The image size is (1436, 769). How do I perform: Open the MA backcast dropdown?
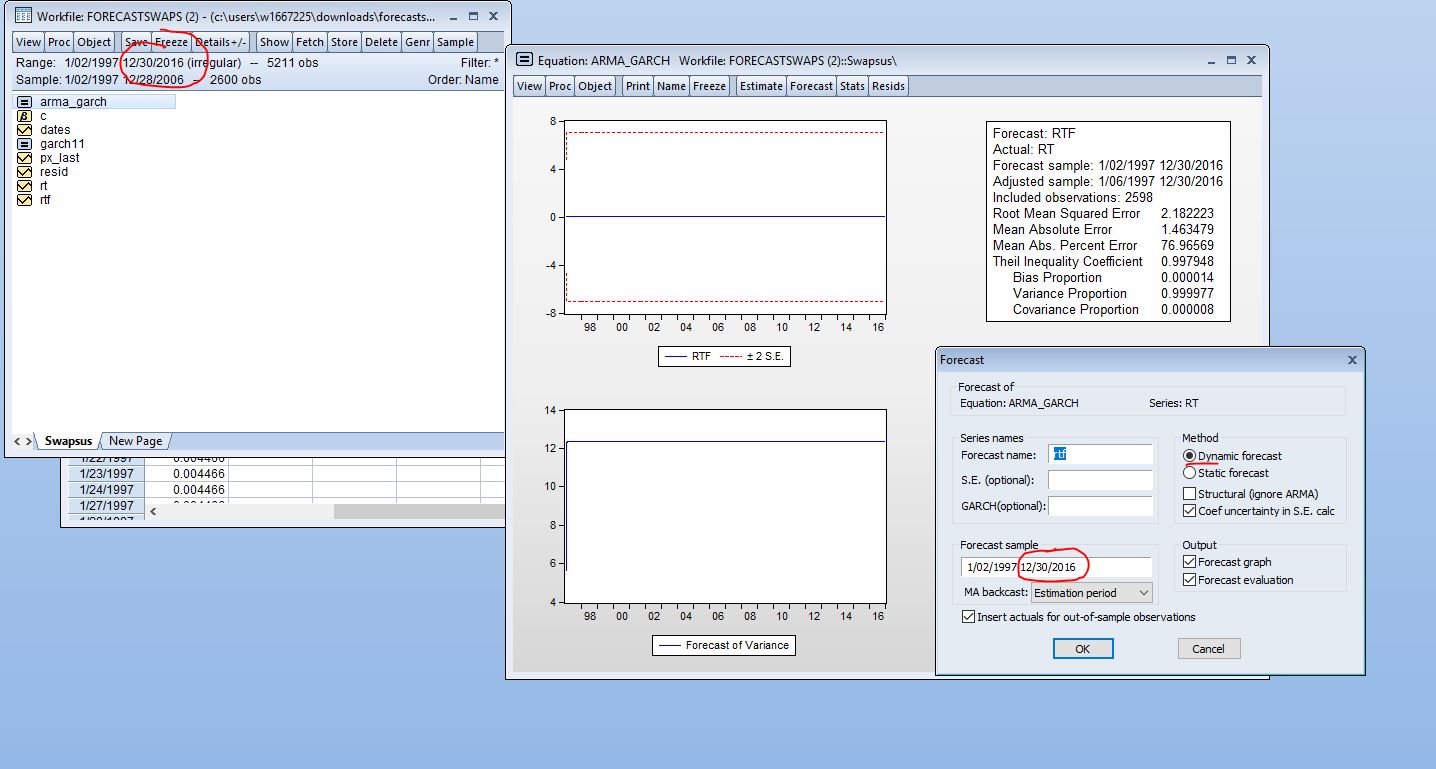coord(1092,593)
